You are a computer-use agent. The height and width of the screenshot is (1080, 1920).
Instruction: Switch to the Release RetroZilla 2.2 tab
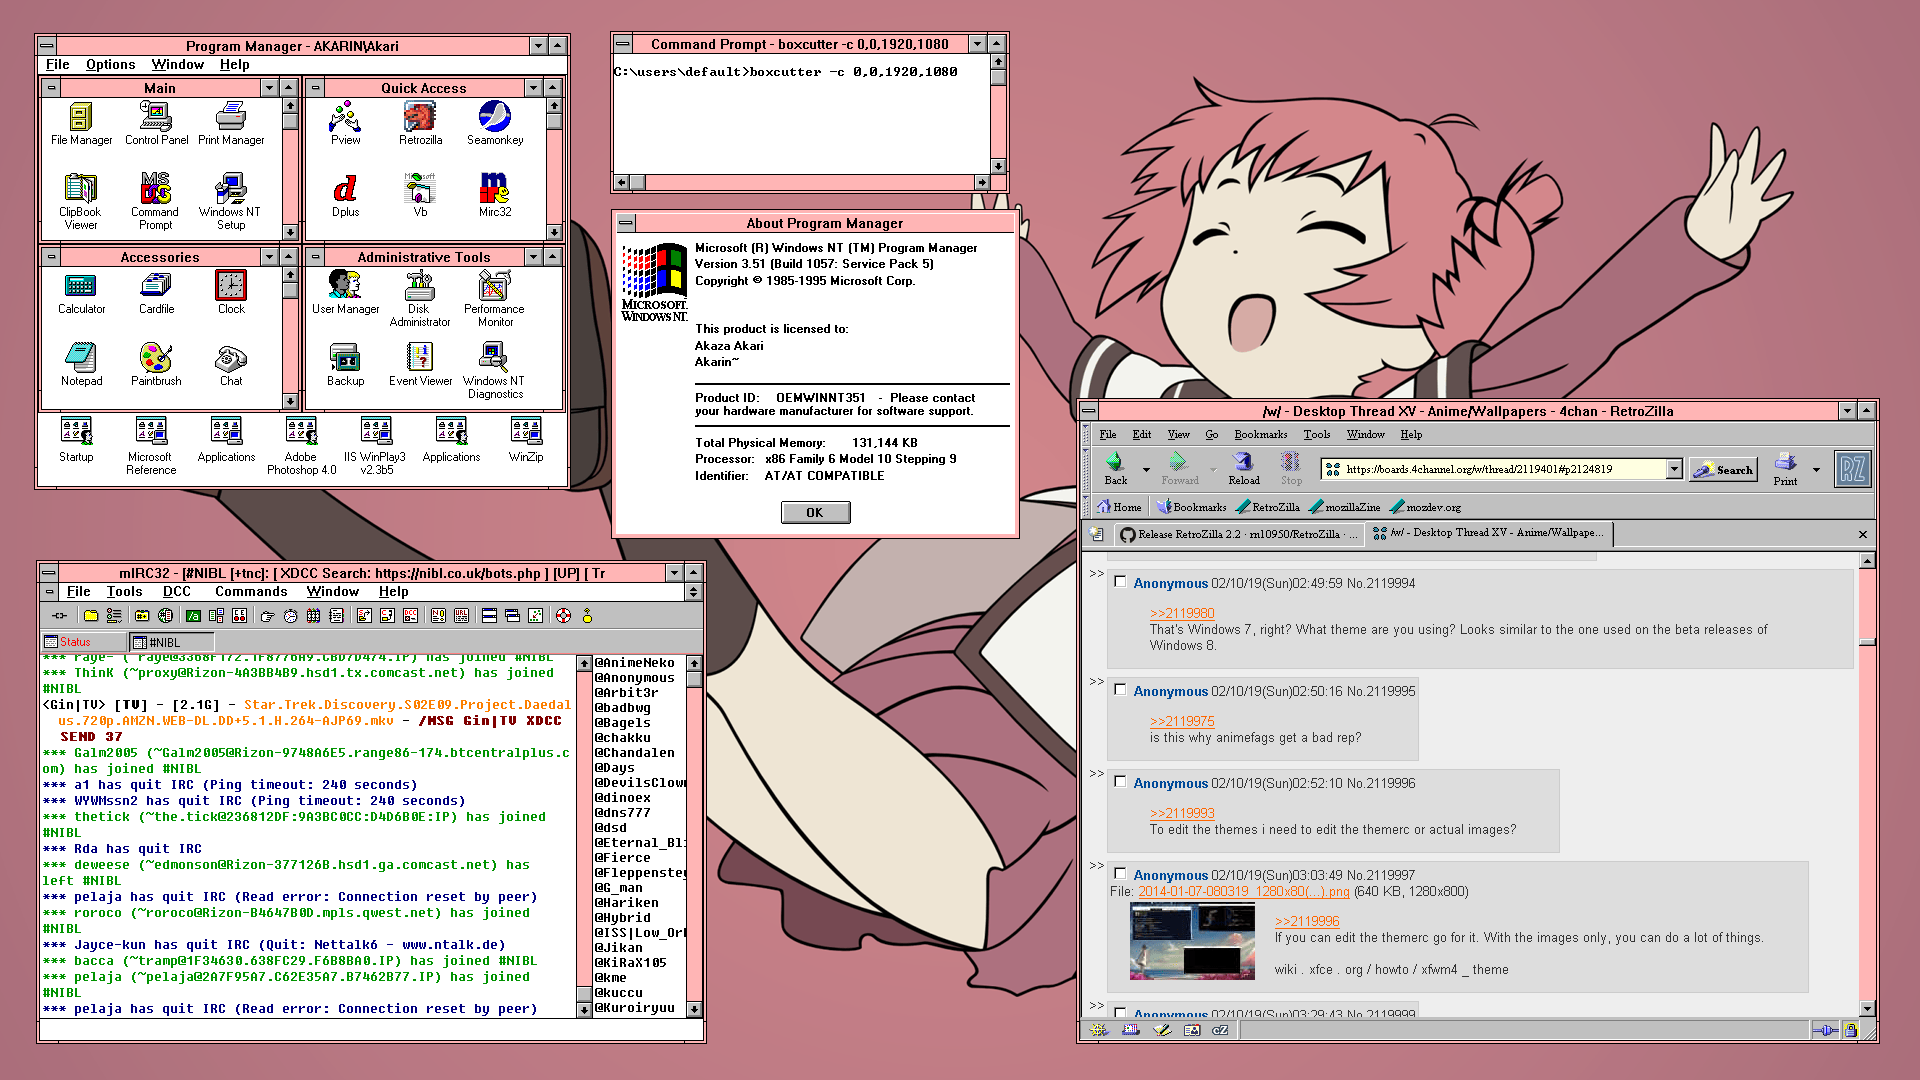click(x=1238, y=534)
